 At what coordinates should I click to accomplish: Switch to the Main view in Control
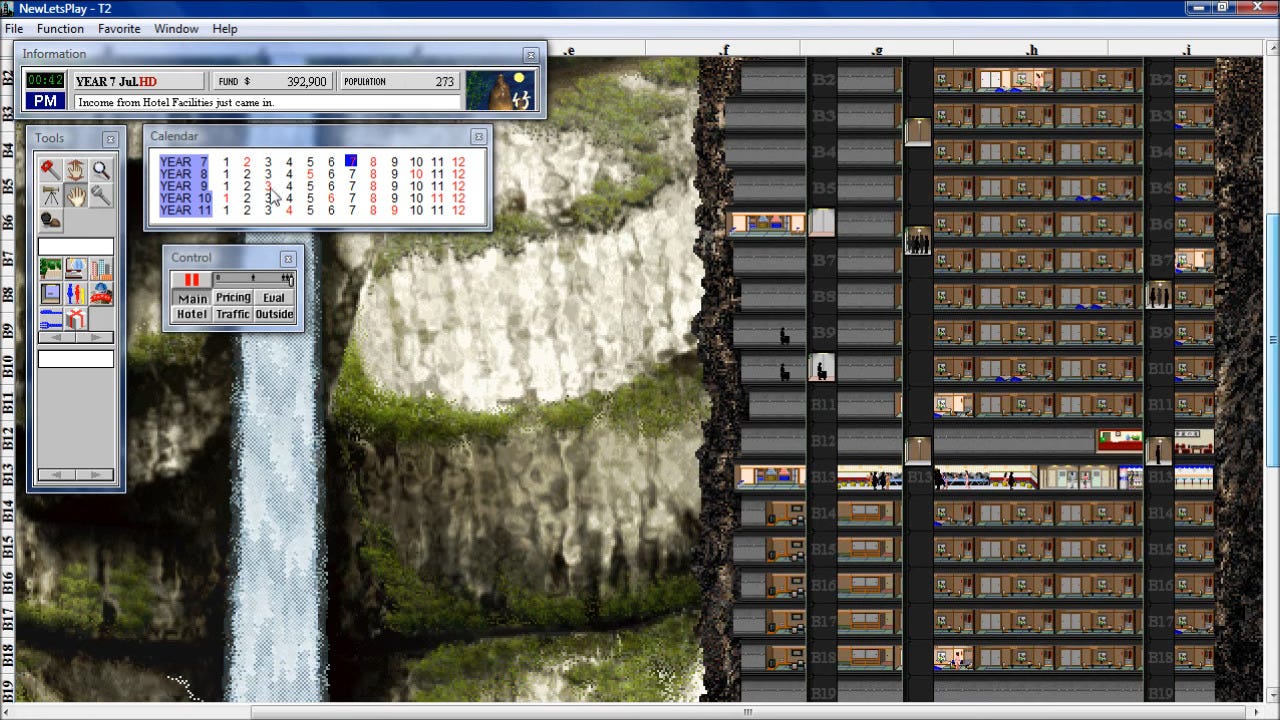[x=192, y=298]
